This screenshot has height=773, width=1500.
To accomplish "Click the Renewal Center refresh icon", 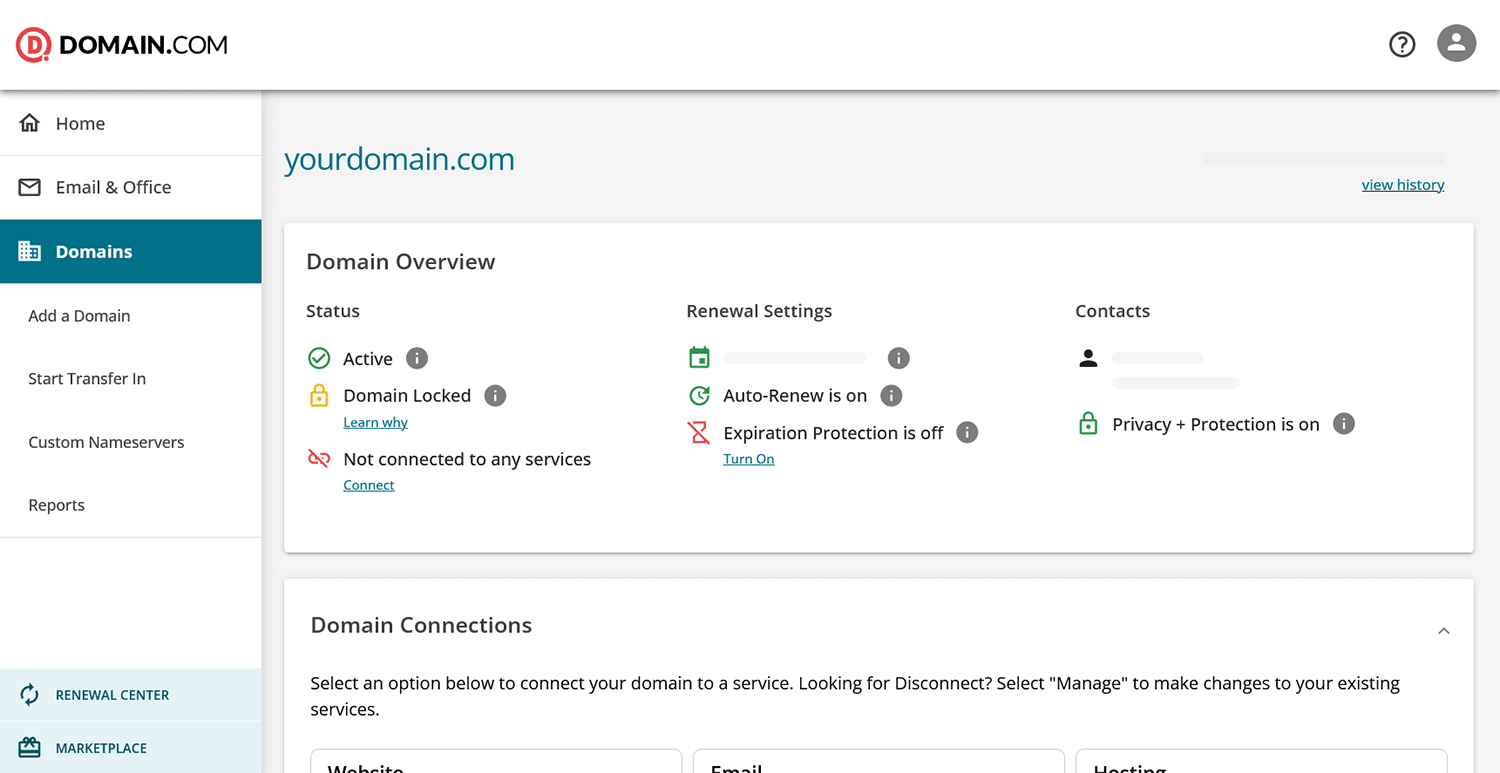I will [30, 695].
